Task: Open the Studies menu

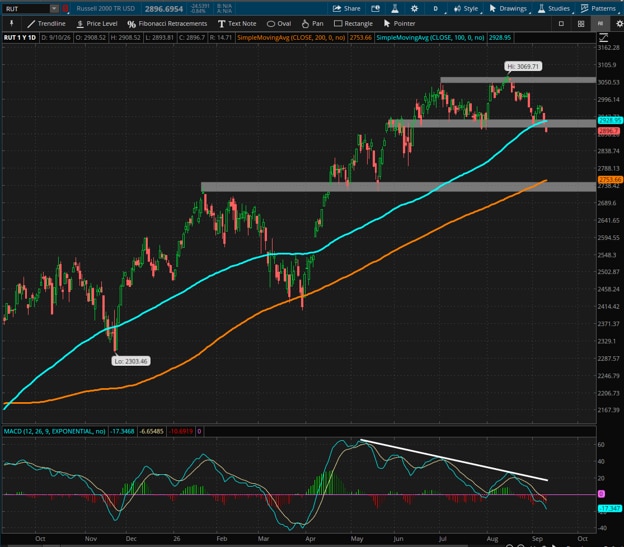Action: pyautogui.click(x=554, y=8)
